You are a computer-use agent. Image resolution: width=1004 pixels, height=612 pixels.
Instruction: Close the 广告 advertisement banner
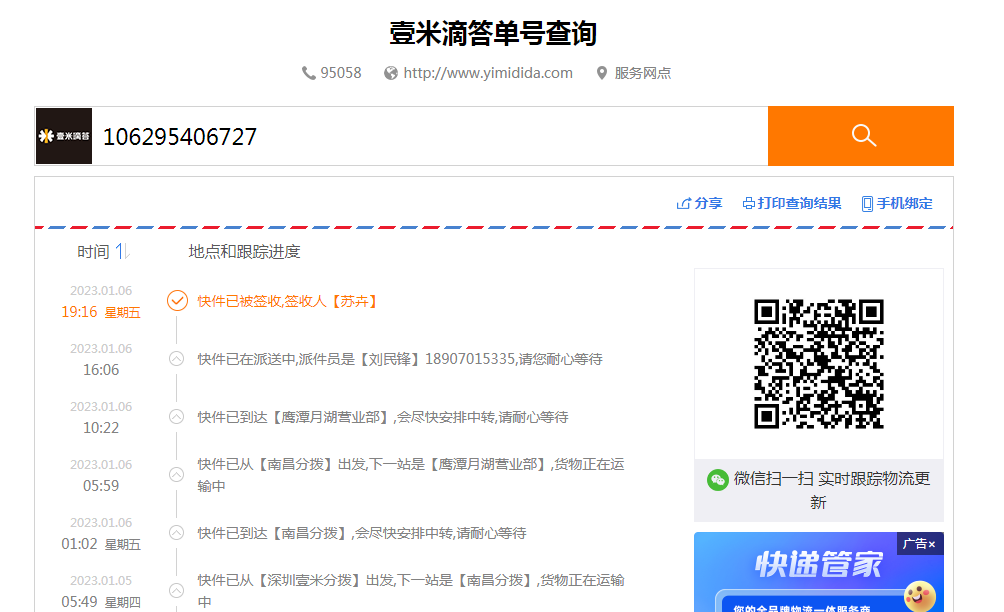tap(932, 544)
